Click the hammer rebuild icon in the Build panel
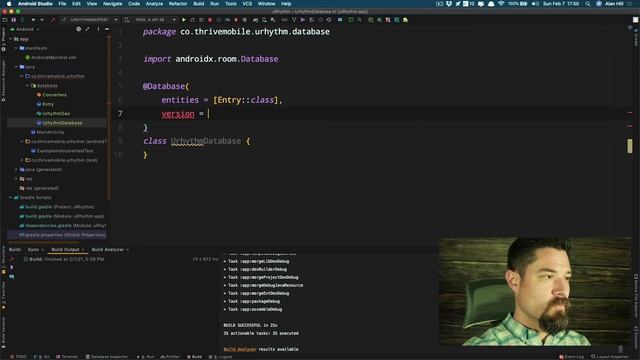Image resolution: width=640 pixels, height=360 pixels. pyautogui.click(x=11, y=259)
